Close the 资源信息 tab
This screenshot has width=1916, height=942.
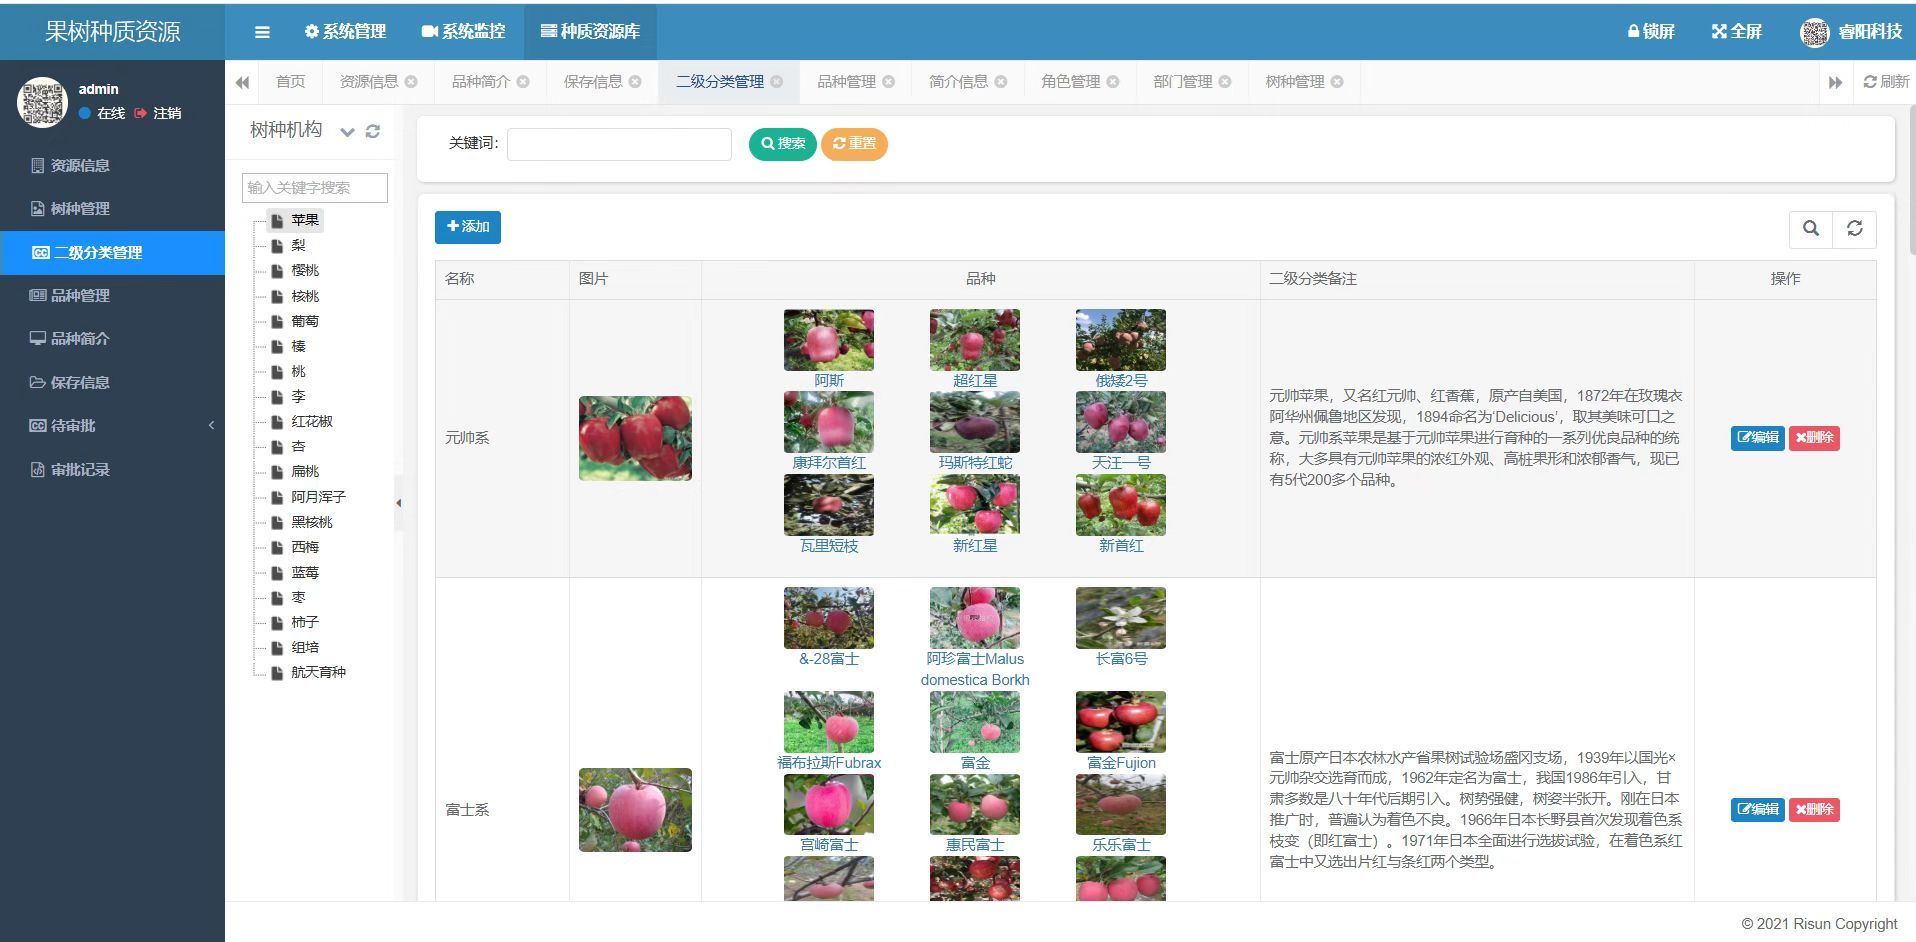point(411,82)
